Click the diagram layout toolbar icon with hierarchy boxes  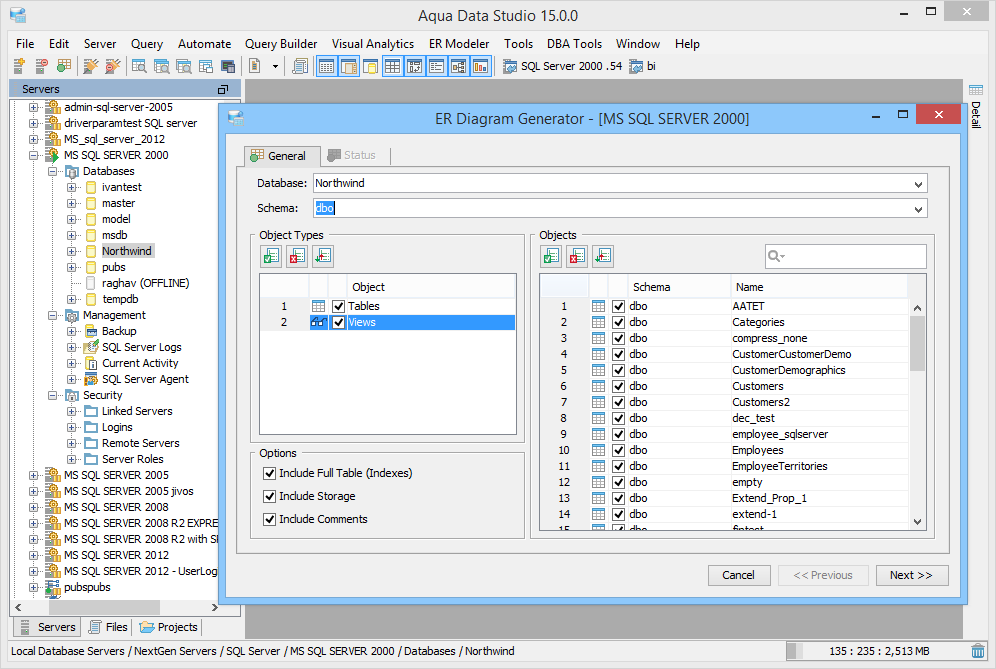tap(459, 65)
